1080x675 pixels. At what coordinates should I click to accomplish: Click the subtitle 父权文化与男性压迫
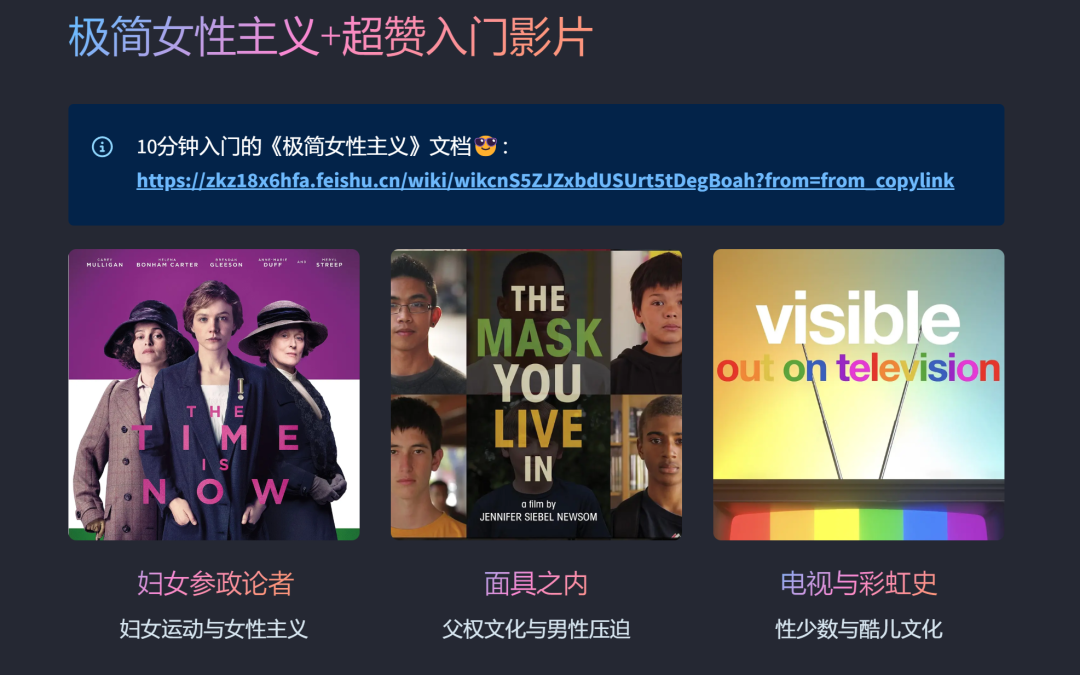(x=536, y=629)
